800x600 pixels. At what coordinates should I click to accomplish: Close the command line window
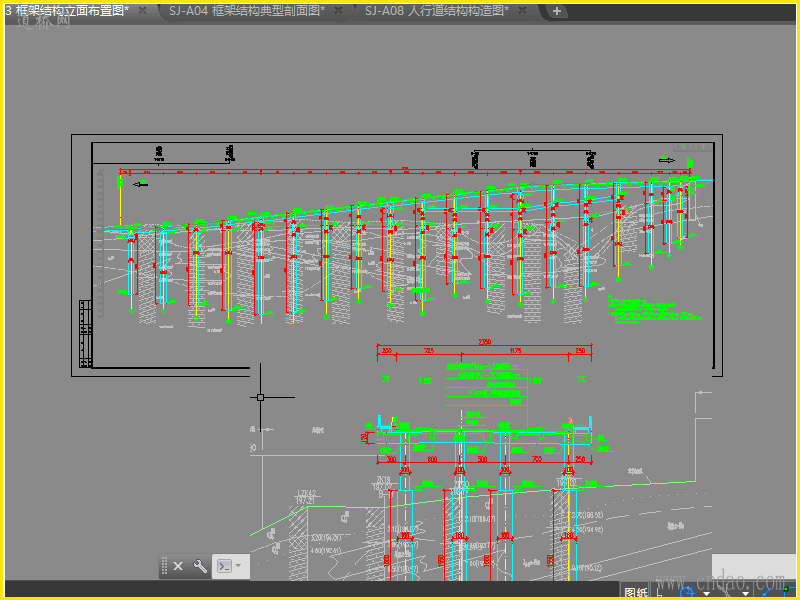[178, 566]
